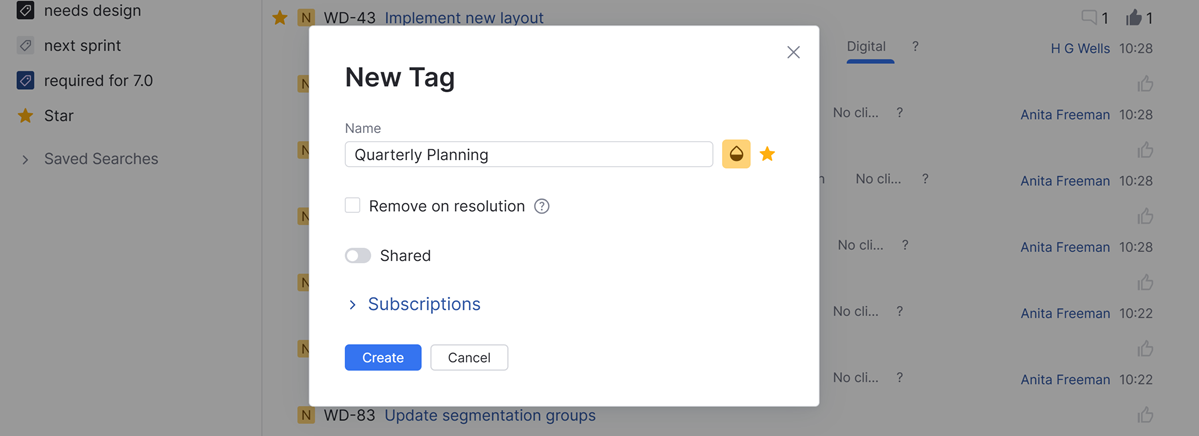Click thumbs-up icon on WD-83 issue
Screen dimensions: 1199x436
click(1145, 415)
